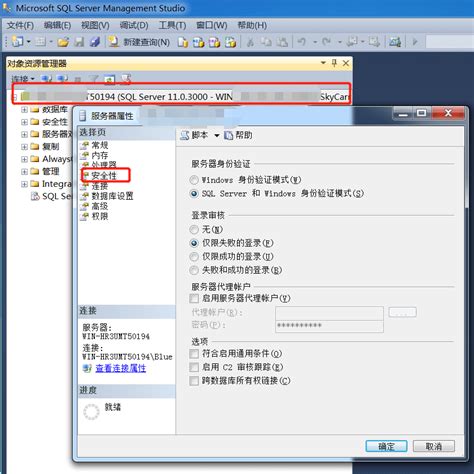Click the 新建查询(N) new query button
The image size is (474, 474).
pos(139,42)
